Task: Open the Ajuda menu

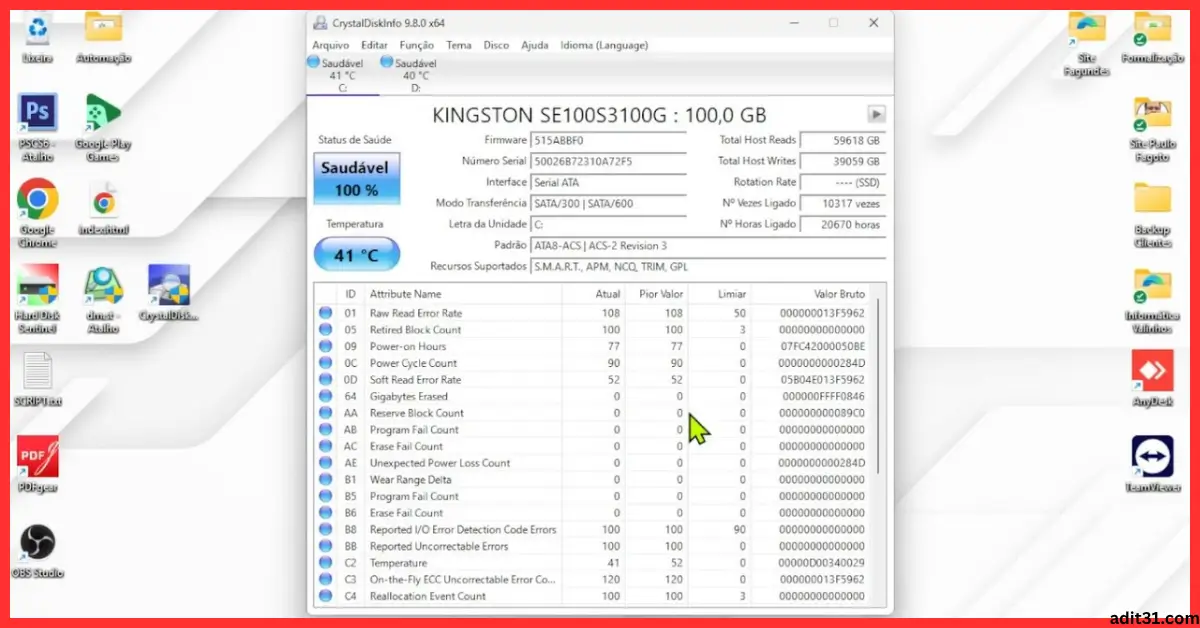Action: pos(535,45)
